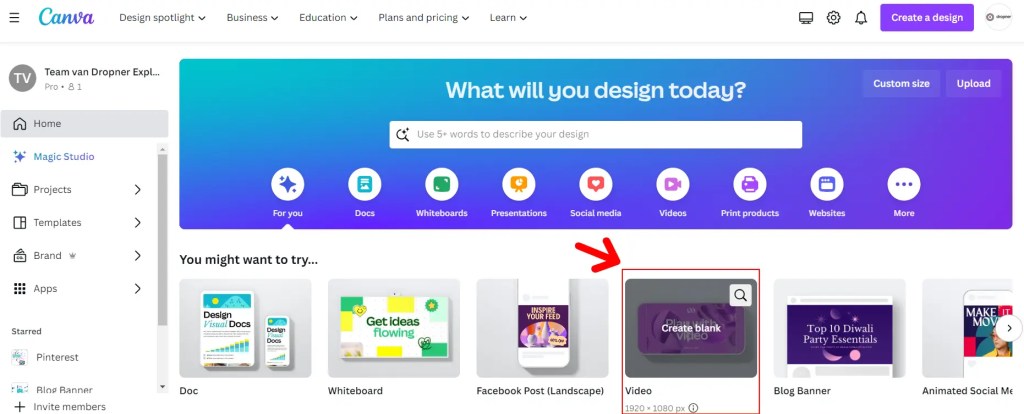Expand the Design spotlight dropdown
1024x414 pixels.
coord(162,18)
